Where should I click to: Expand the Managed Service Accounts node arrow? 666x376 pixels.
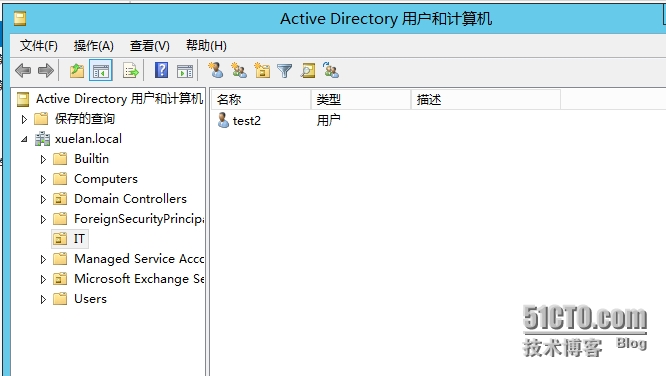click(43, 259)
